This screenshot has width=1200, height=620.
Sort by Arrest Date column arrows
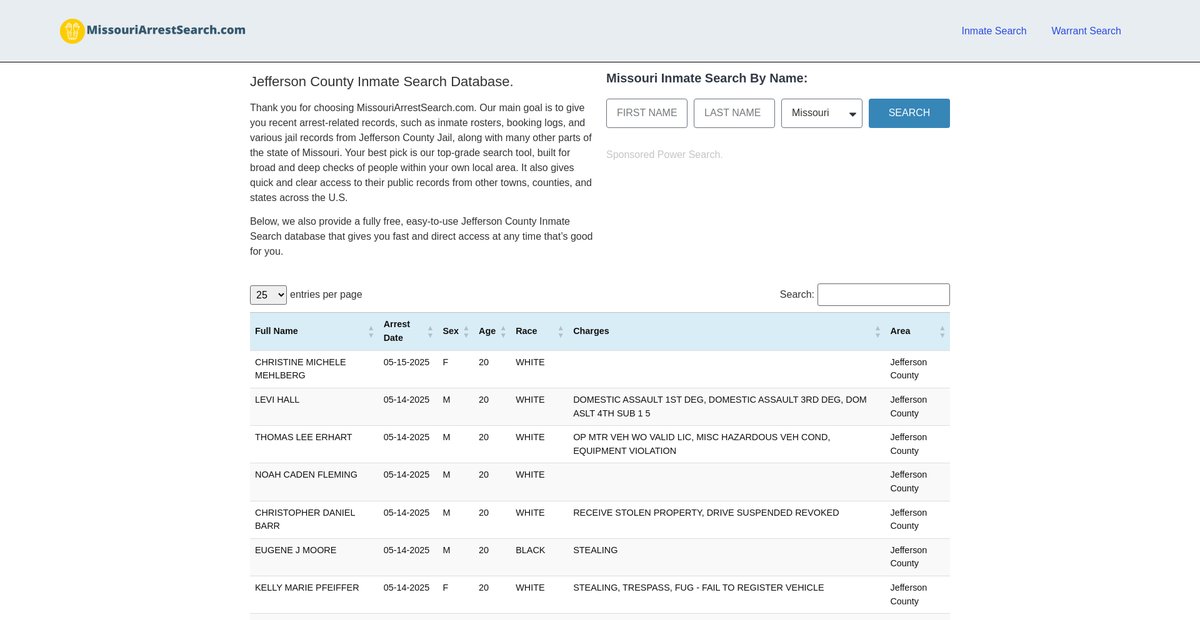pos(430,331)
